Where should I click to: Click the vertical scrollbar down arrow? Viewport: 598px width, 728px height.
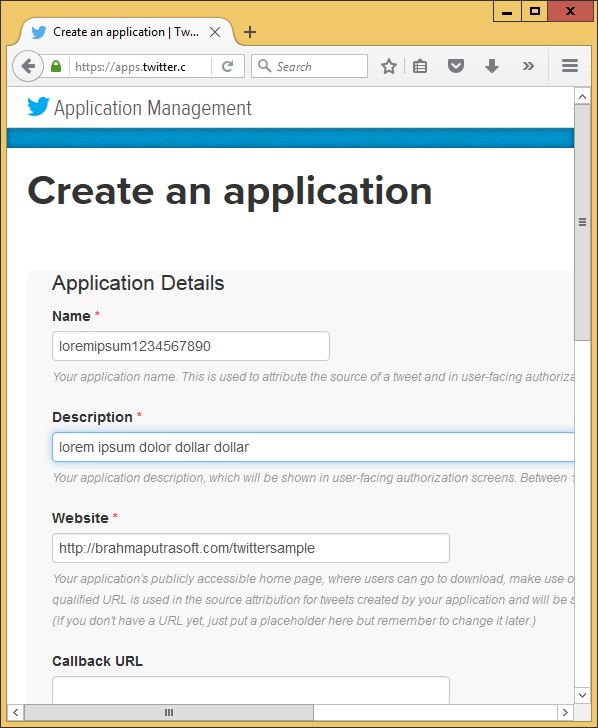coord(582,695)
